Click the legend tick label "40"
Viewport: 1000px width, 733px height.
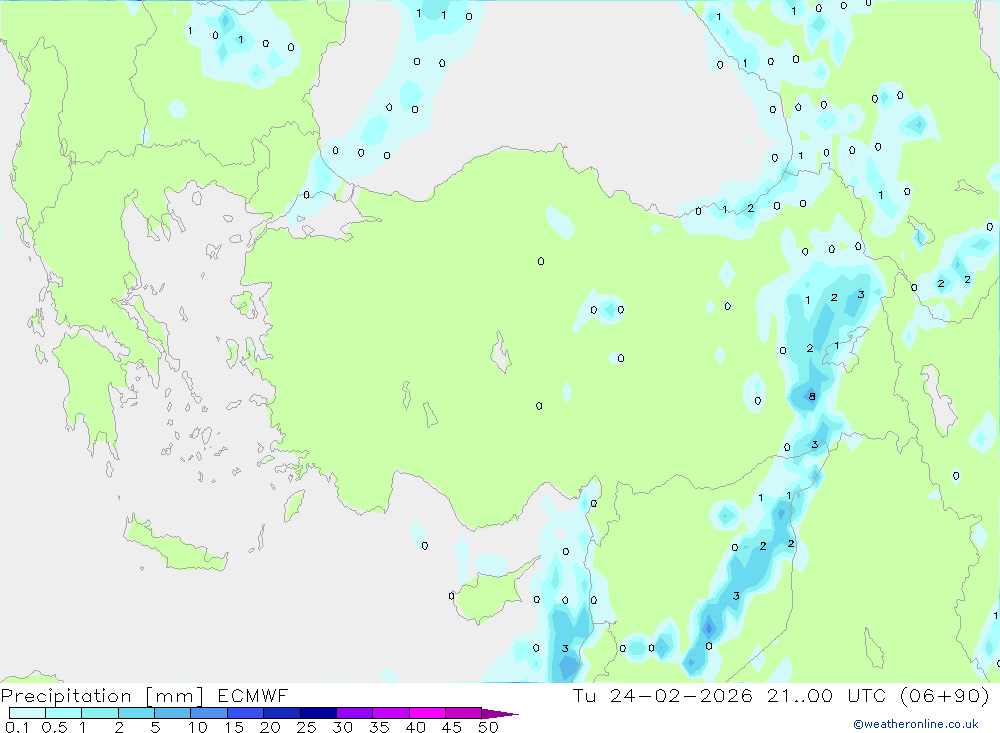(x=416, y=727)
